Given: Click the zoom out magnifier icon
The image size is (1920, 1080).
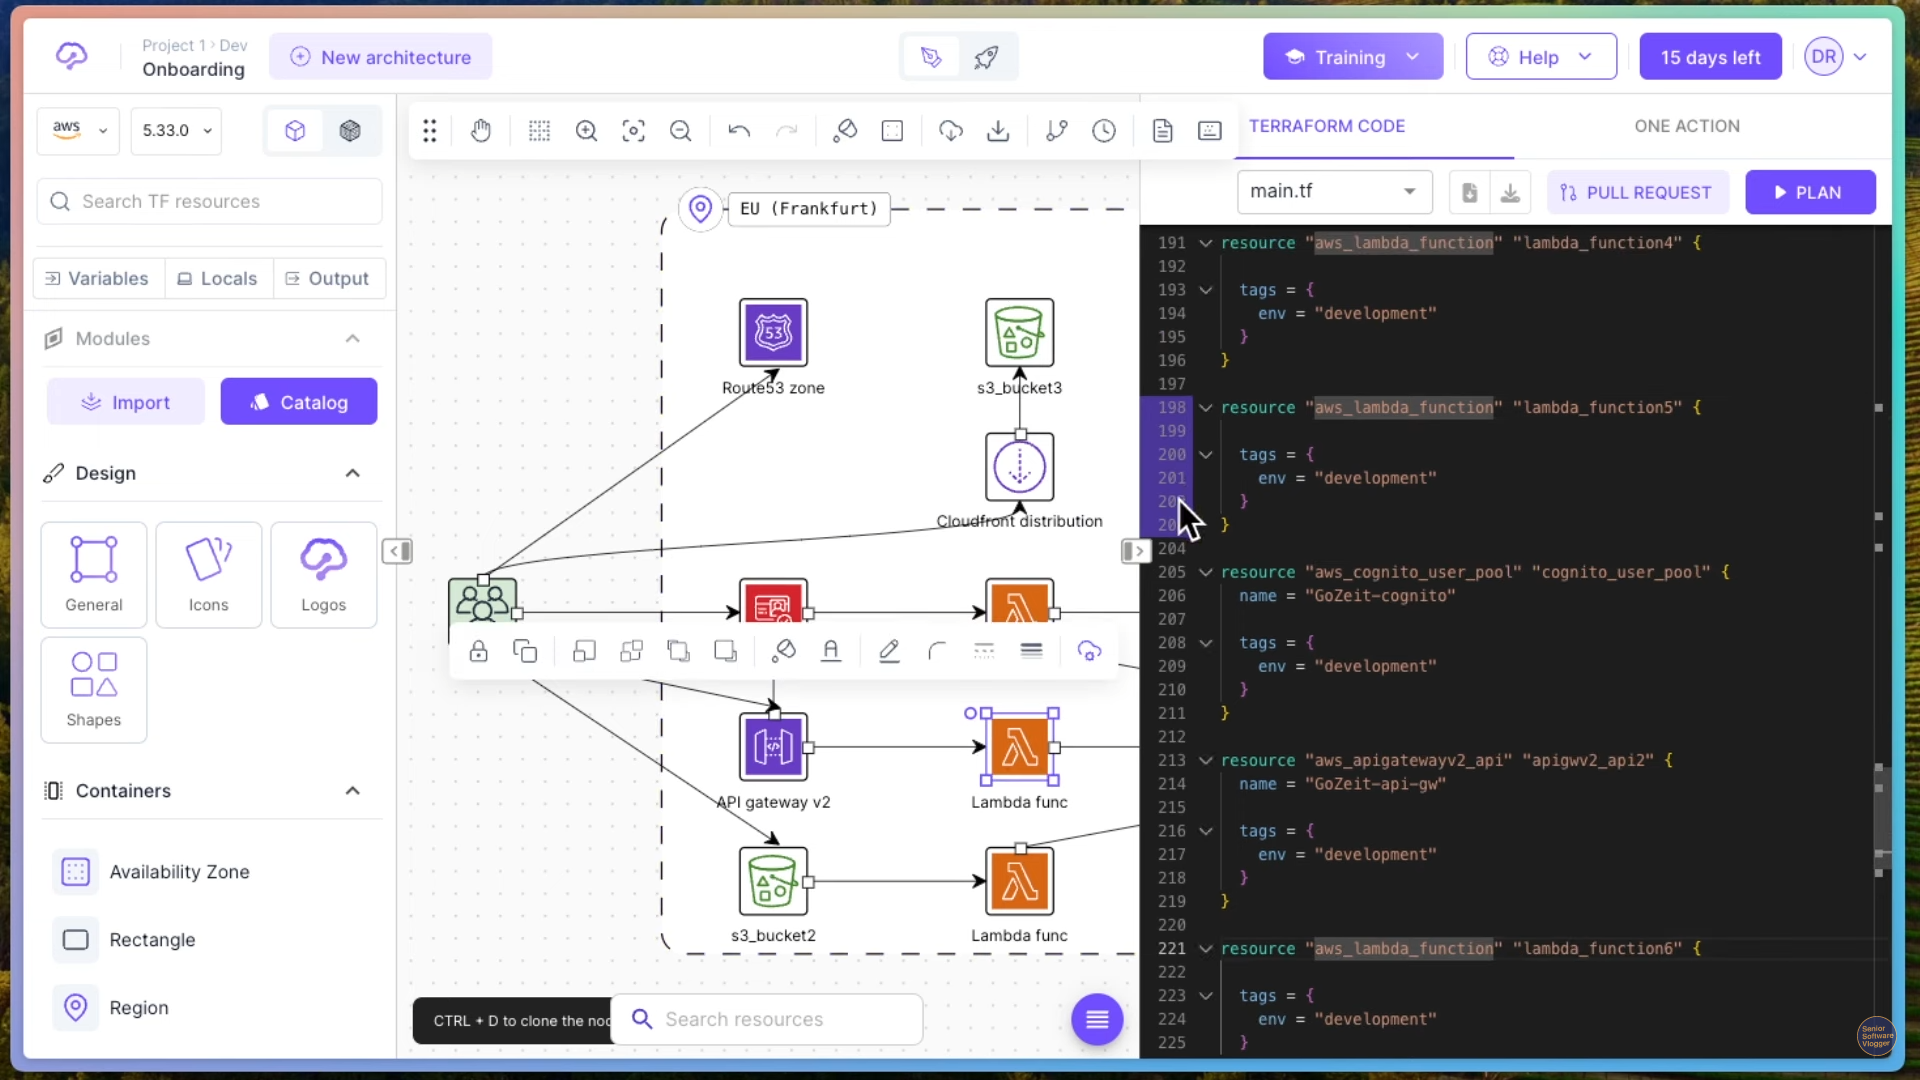Looking at the screenshot, I should [680, 131].
